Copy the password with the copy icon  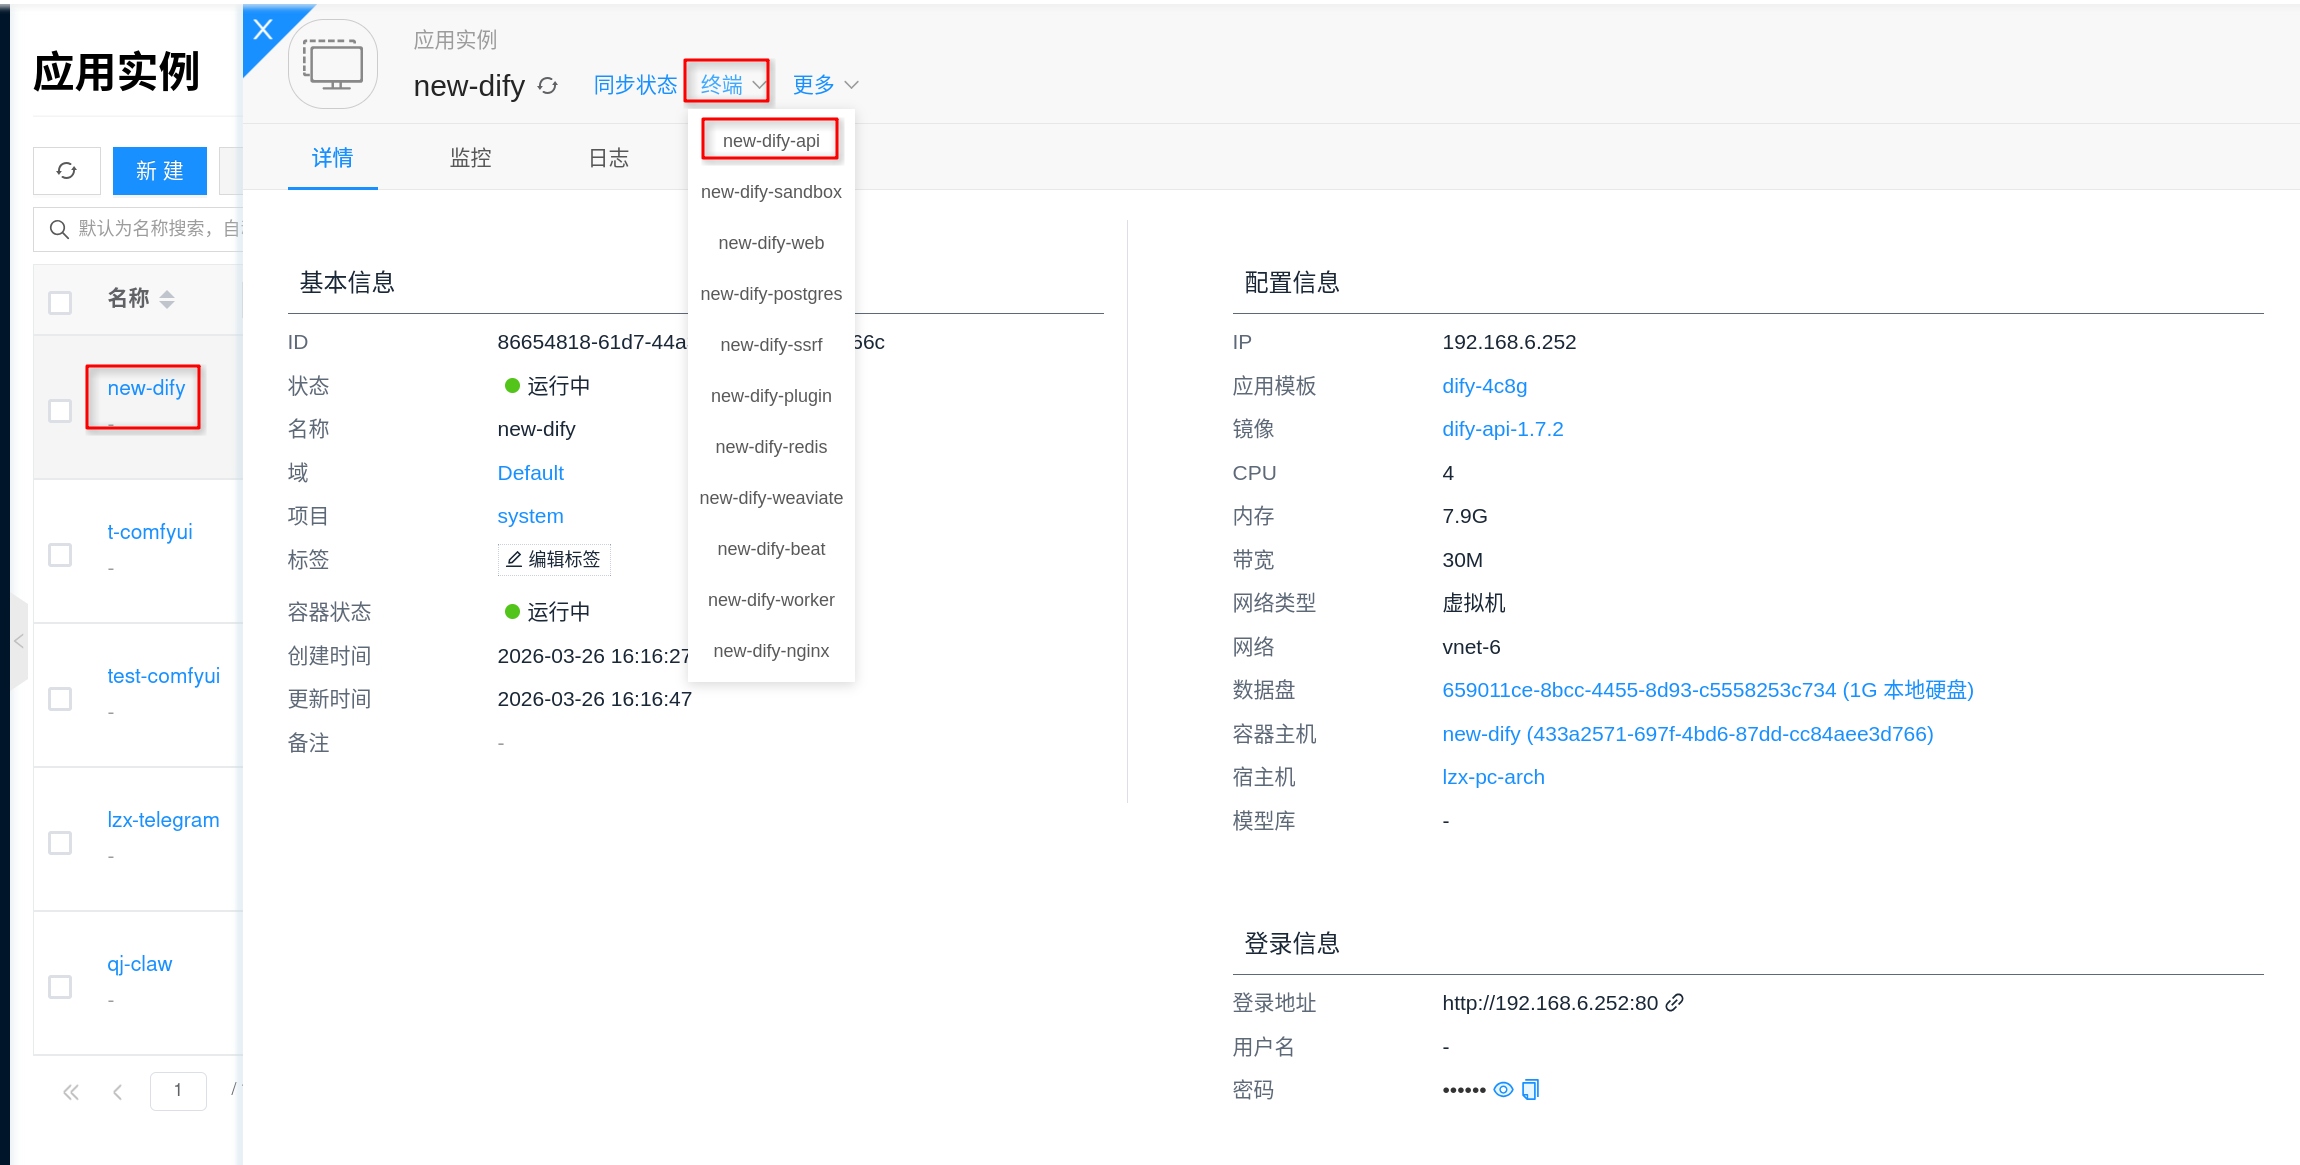1531,1090
